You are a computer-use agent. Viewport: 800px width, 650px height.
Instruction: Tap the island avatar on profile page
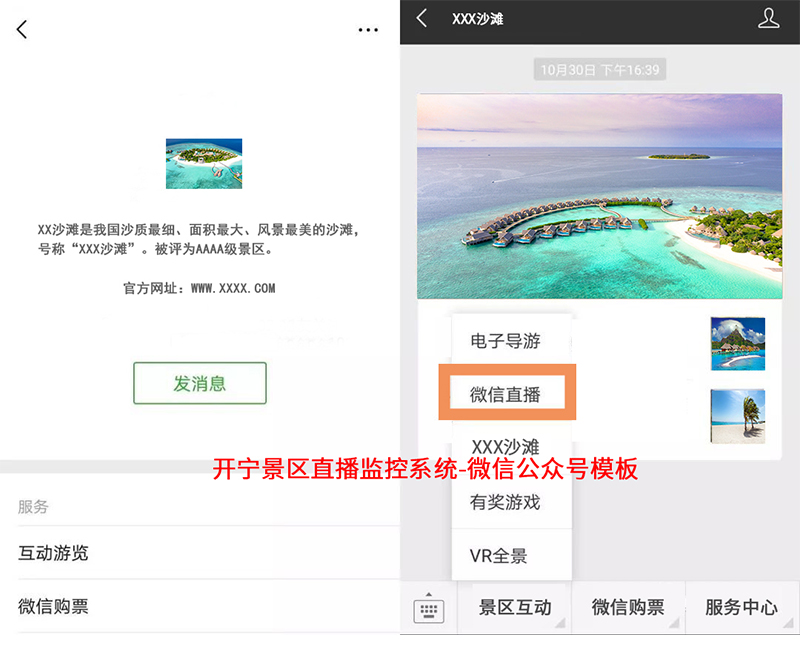coord(203,164)
